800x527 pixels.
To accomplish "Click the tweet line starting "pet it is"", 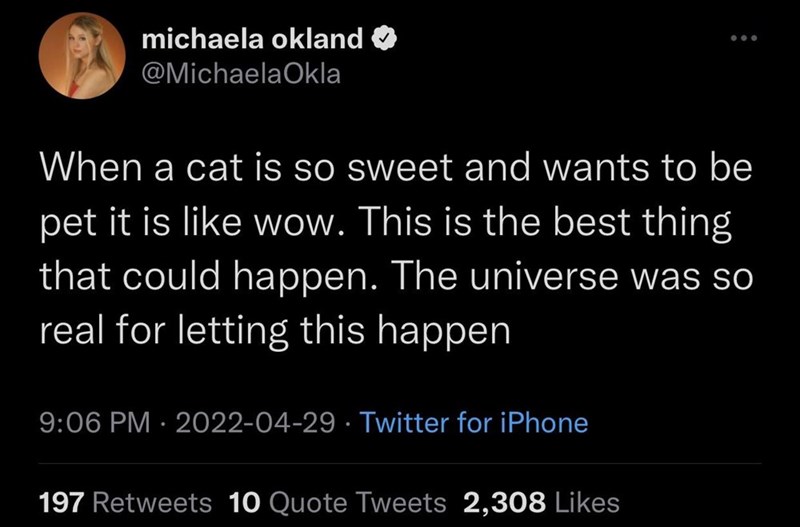I will point(385,222).
